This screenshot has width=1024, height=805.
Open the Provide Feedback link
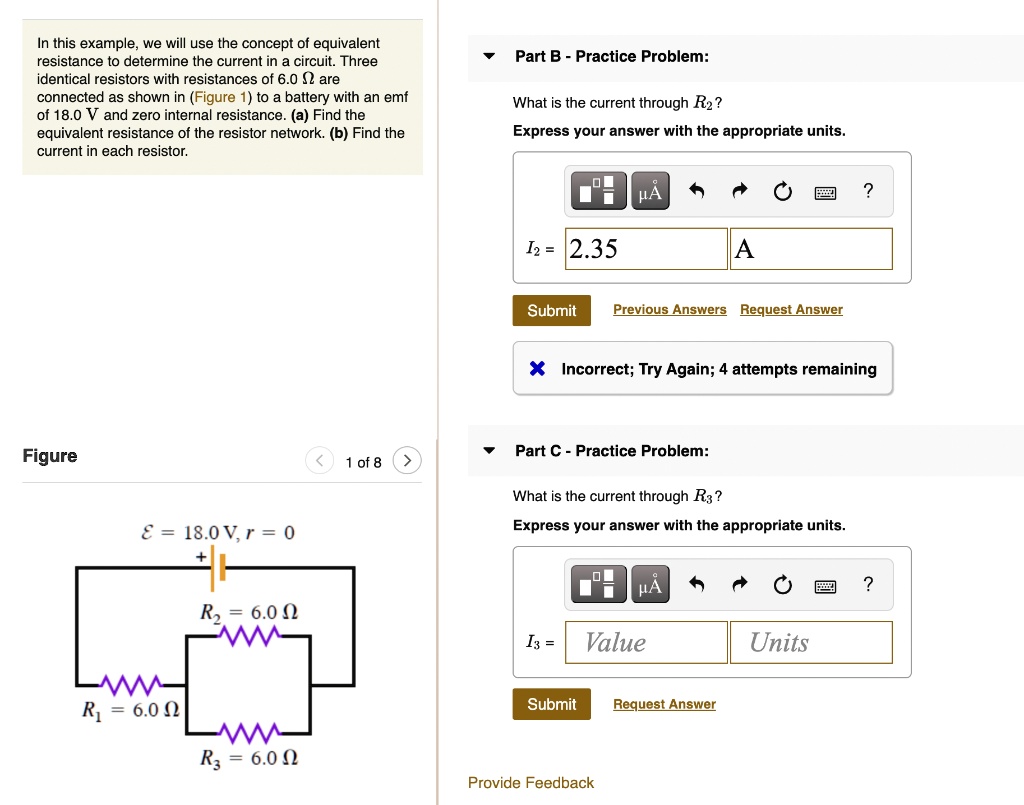click(x=531, y=783)
